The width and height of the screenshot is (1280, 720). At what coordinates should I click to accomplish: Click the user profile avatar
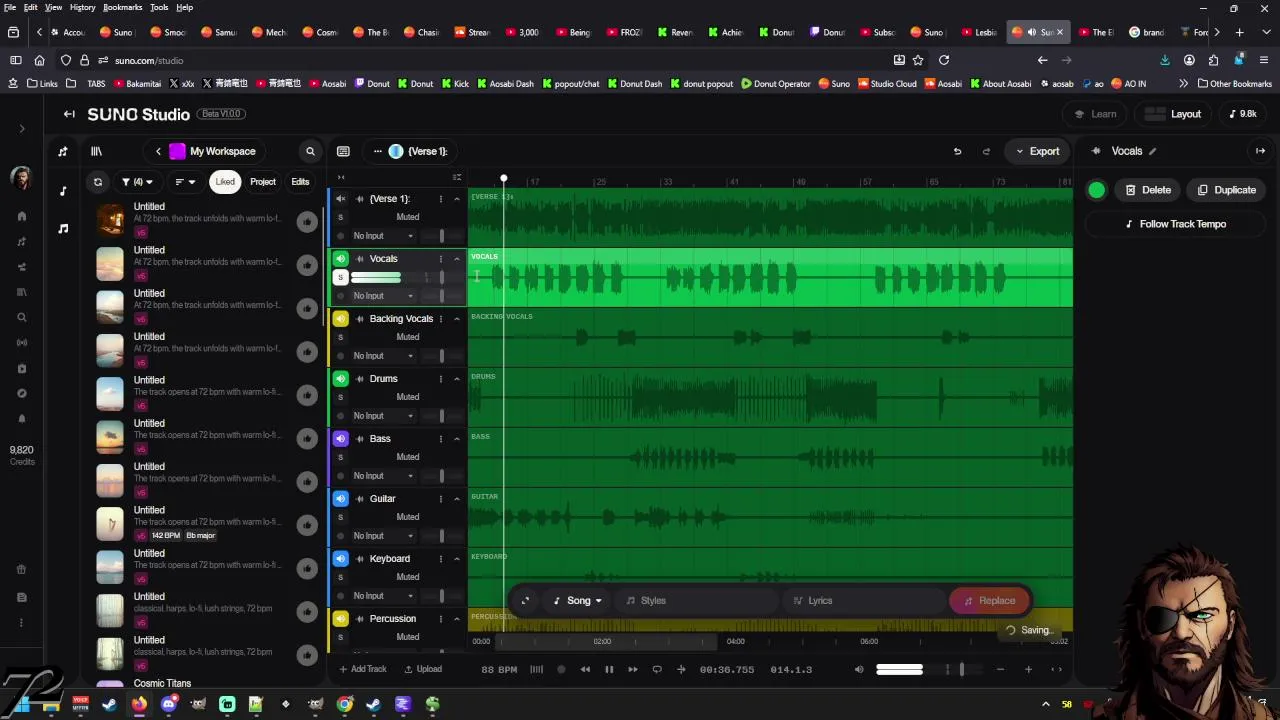(x=20, y=178)
